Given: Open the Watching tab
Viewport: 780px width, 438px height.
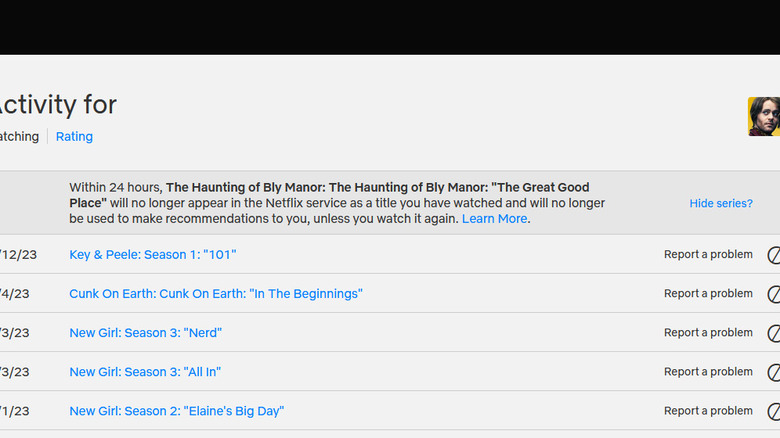Looking at the screenshot, I should click(18, 136).
